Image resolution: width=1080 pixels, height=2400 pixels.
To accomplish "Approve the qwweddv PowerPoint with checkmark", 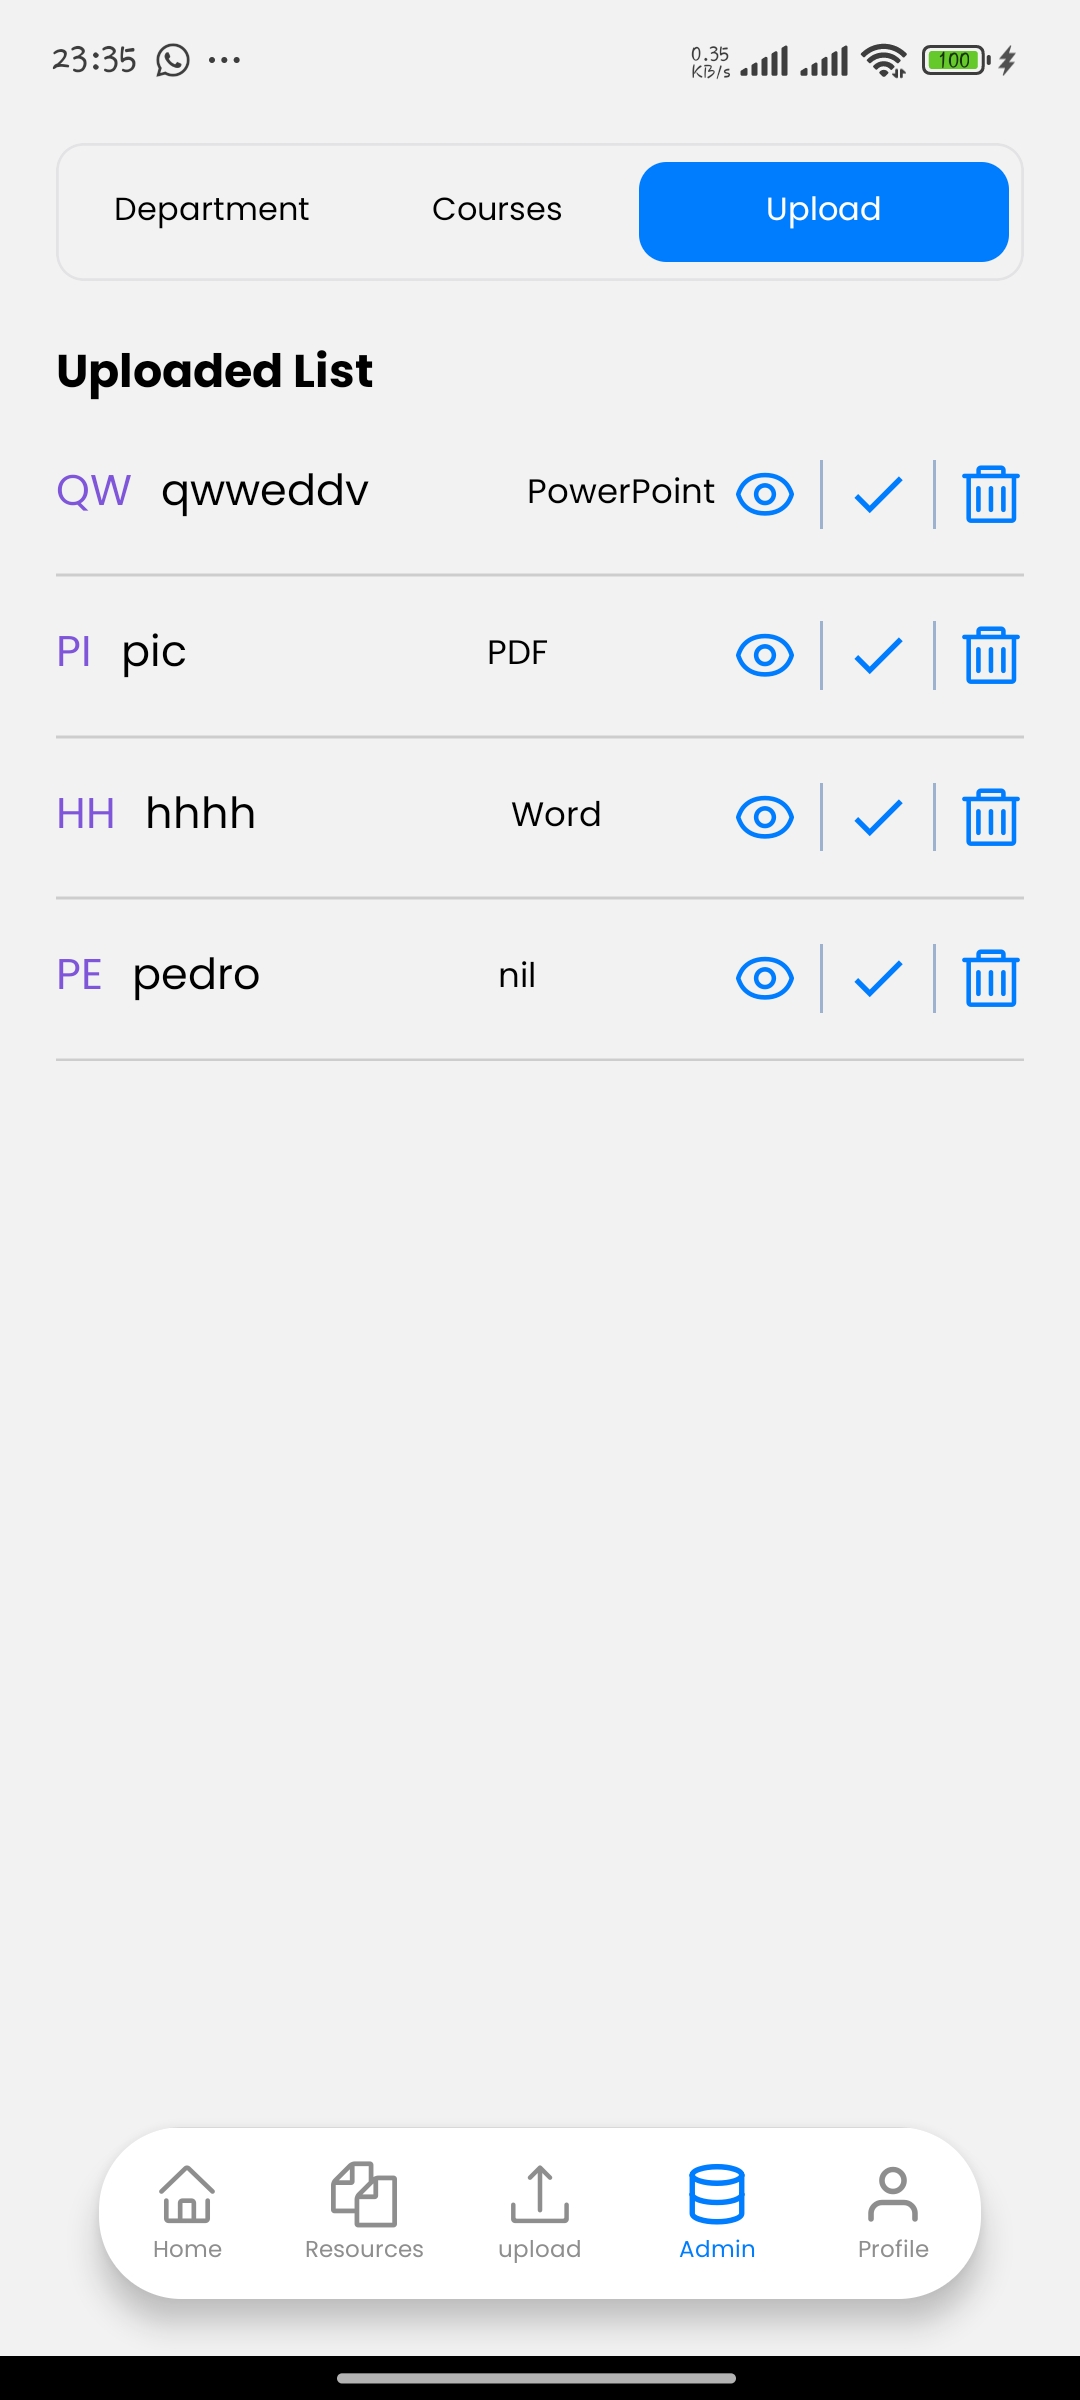I will pyautogui.click(x=878, y=494).
